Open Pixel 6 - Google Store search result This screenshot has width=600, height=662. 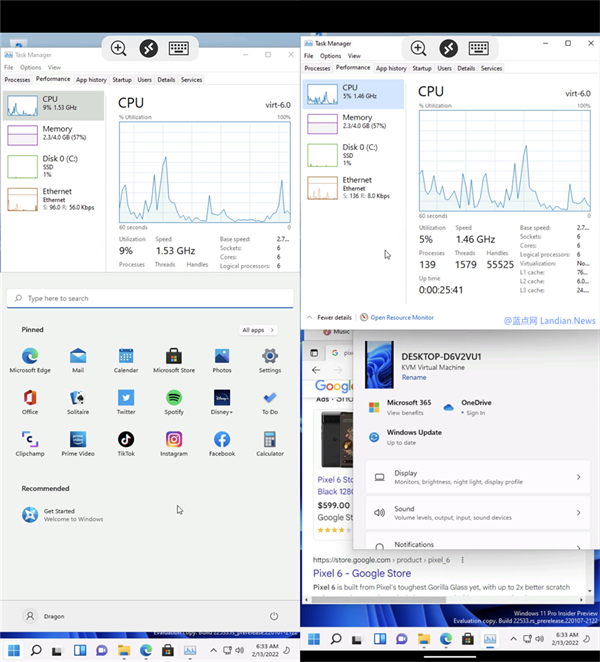362,573
